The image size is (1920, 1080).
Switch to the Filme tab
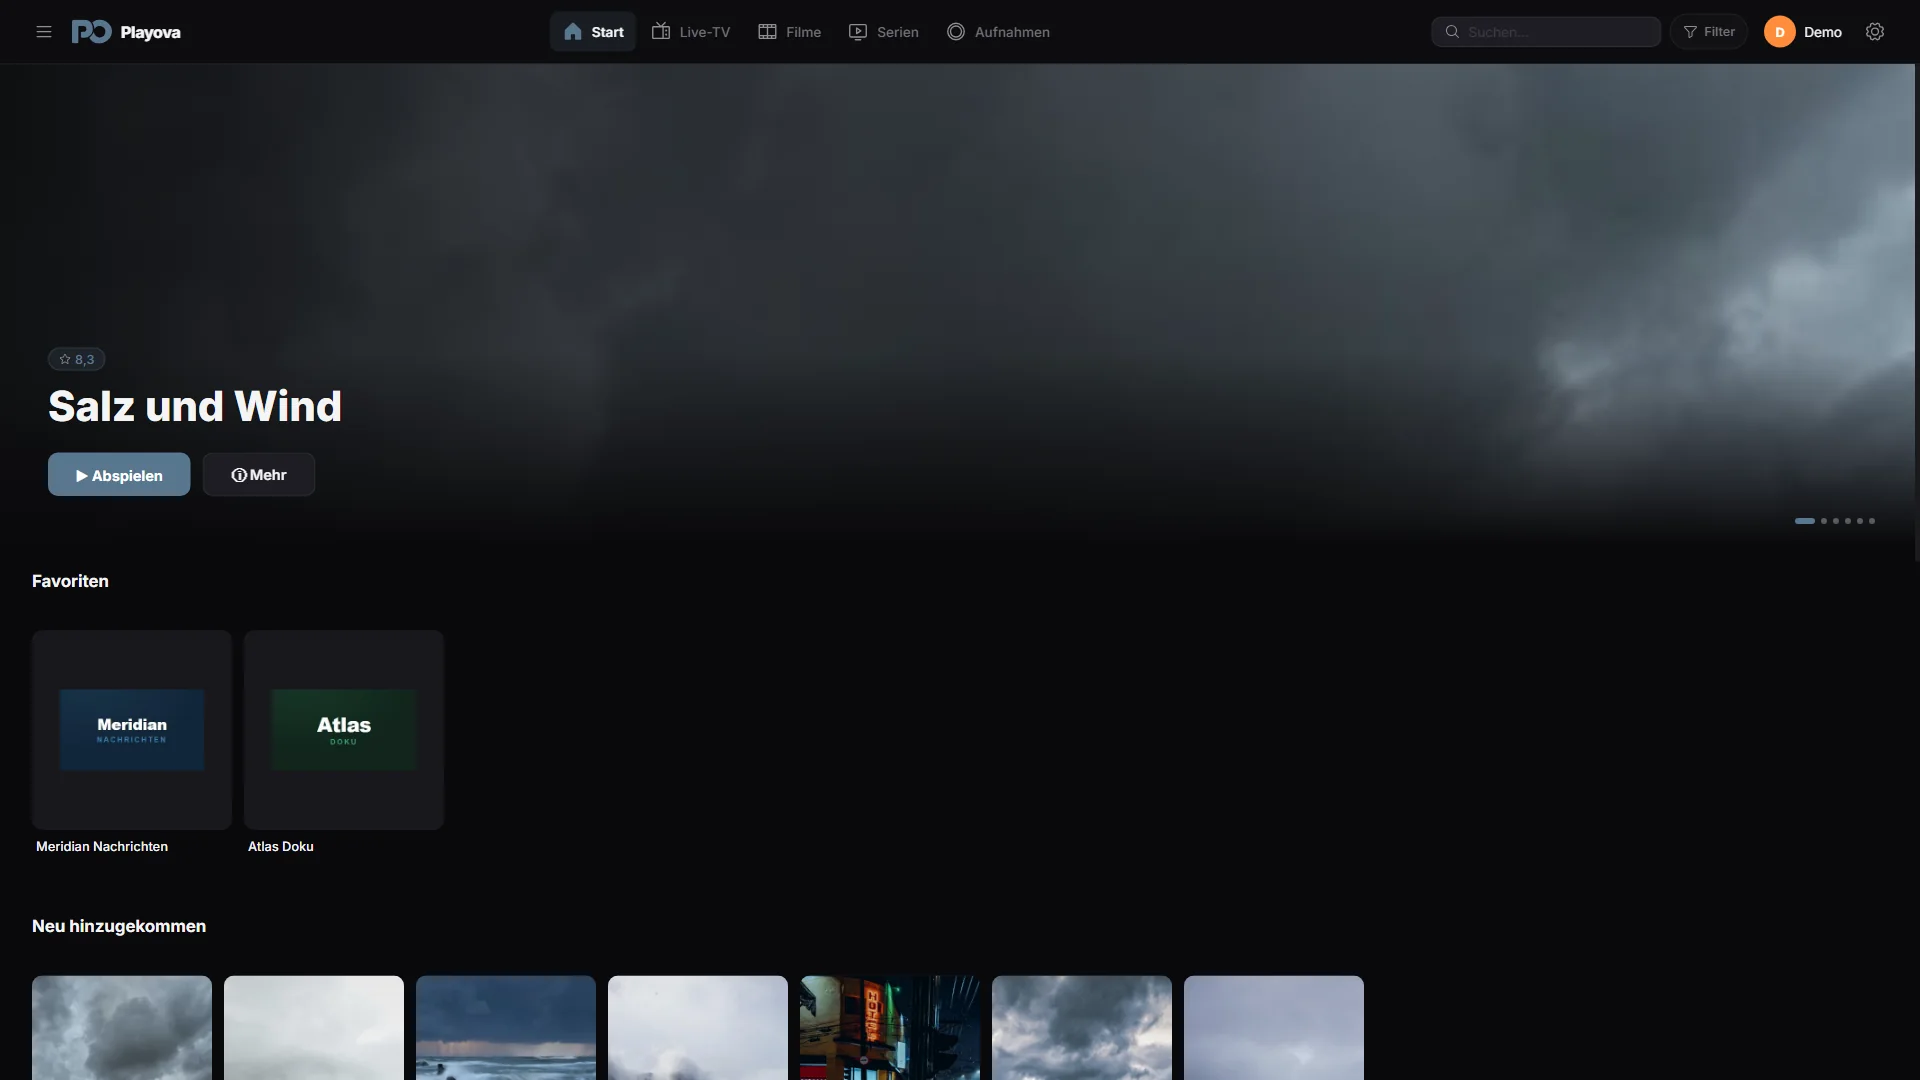[790, 32]
